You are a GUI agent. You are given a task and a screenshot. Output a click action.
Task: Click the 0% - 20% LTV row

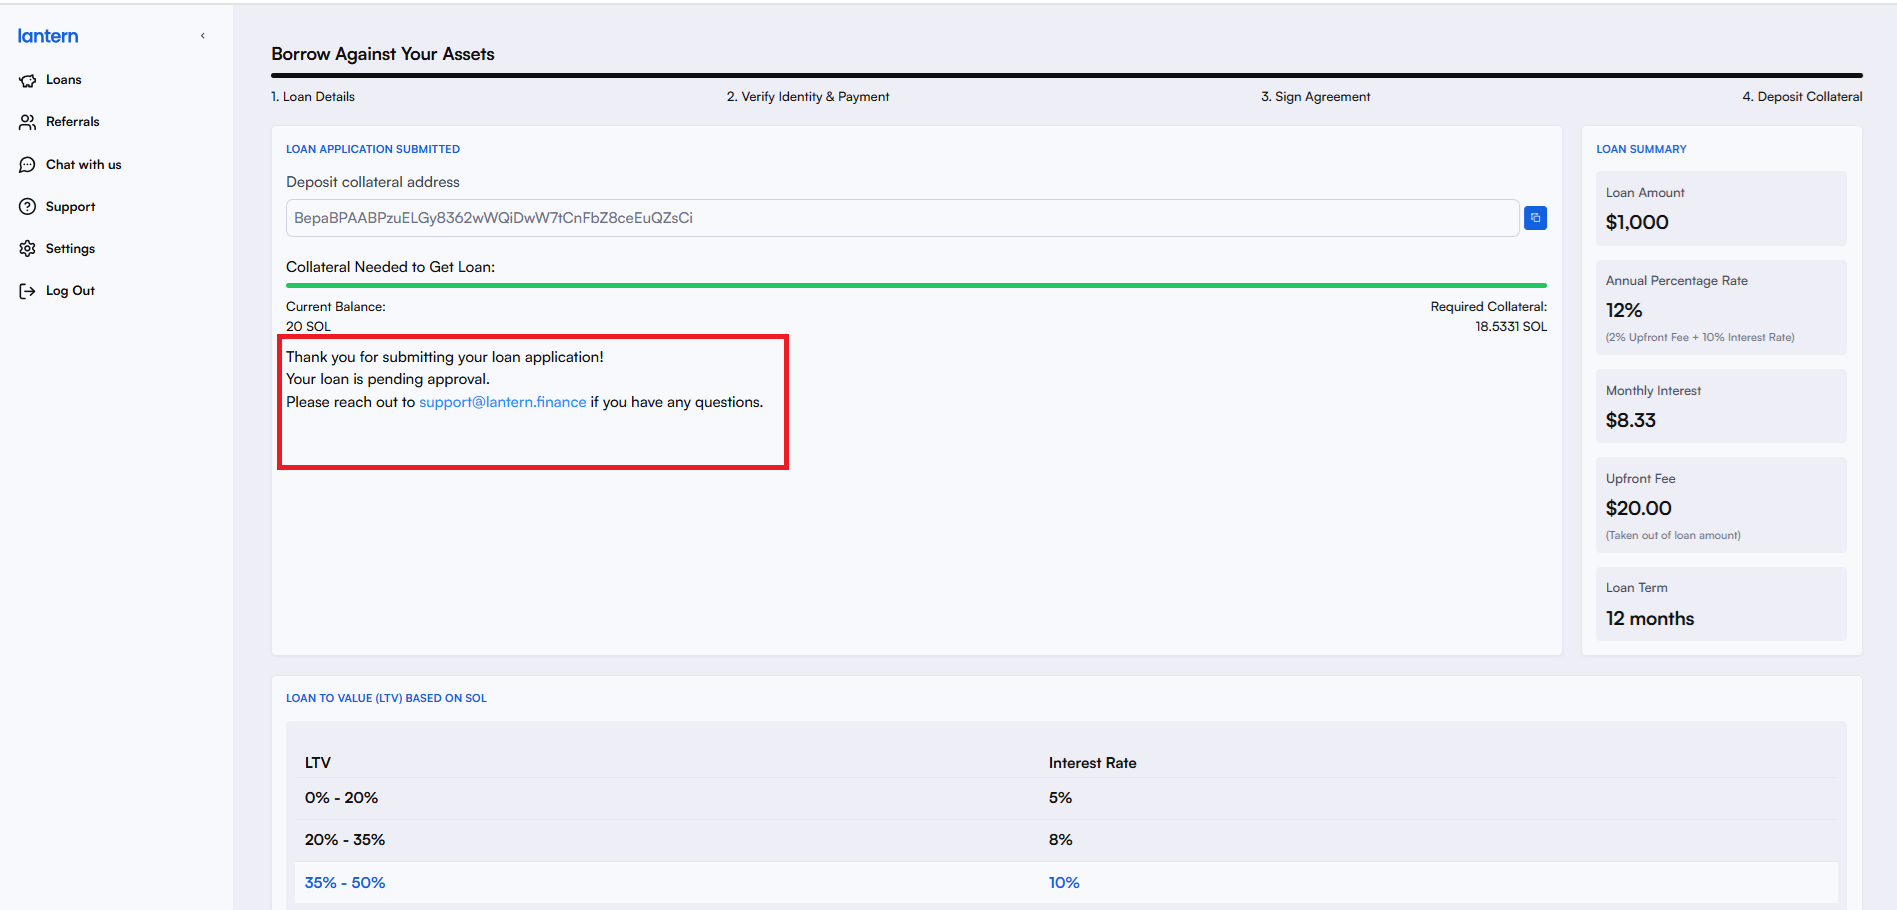pyautogui.click(x=1066, y=798)
